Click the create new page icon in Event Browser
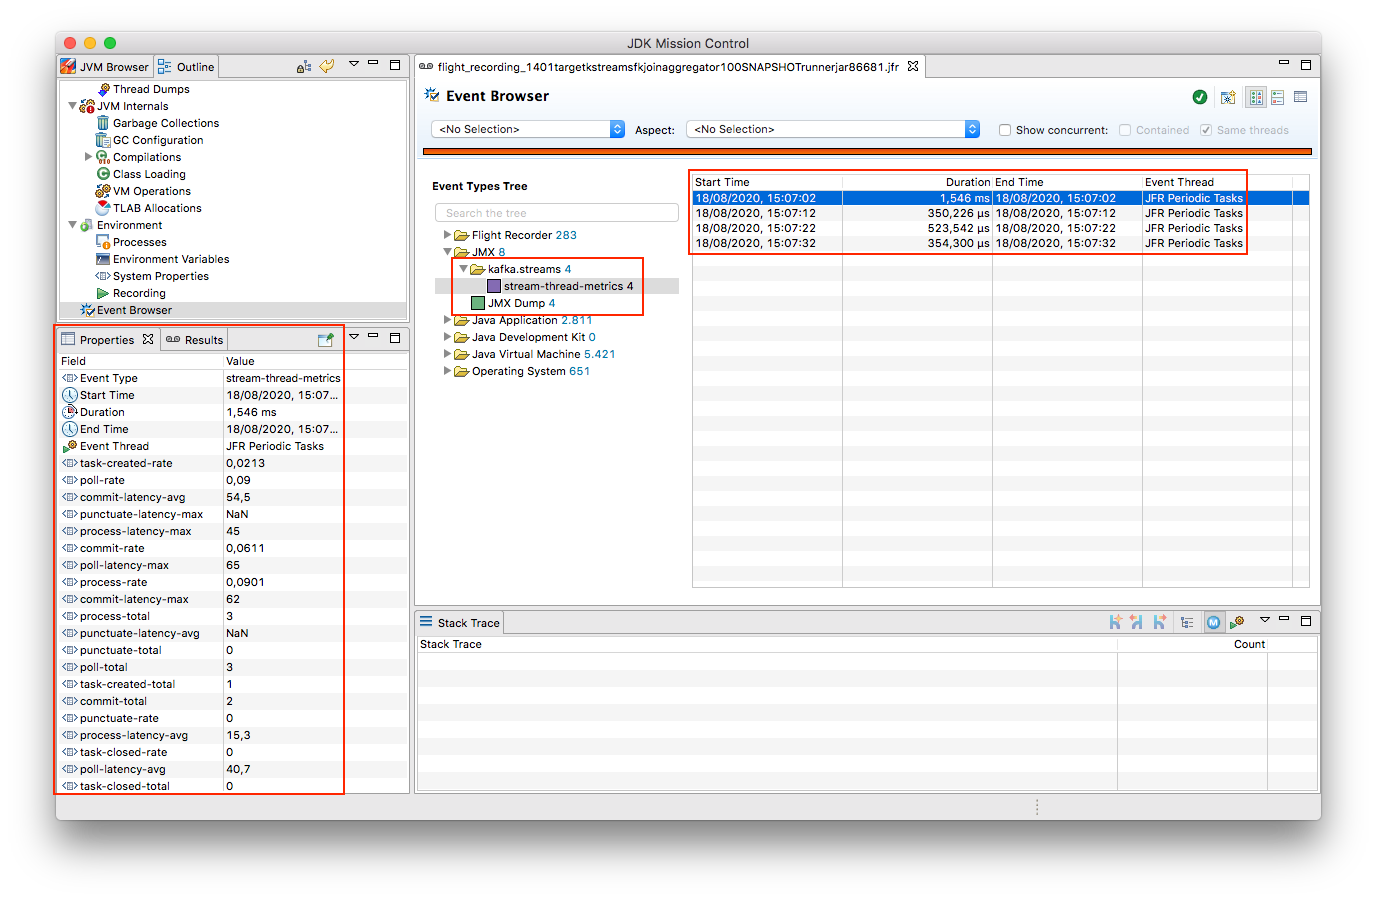1377x900 pixels. coord(1228,97)
